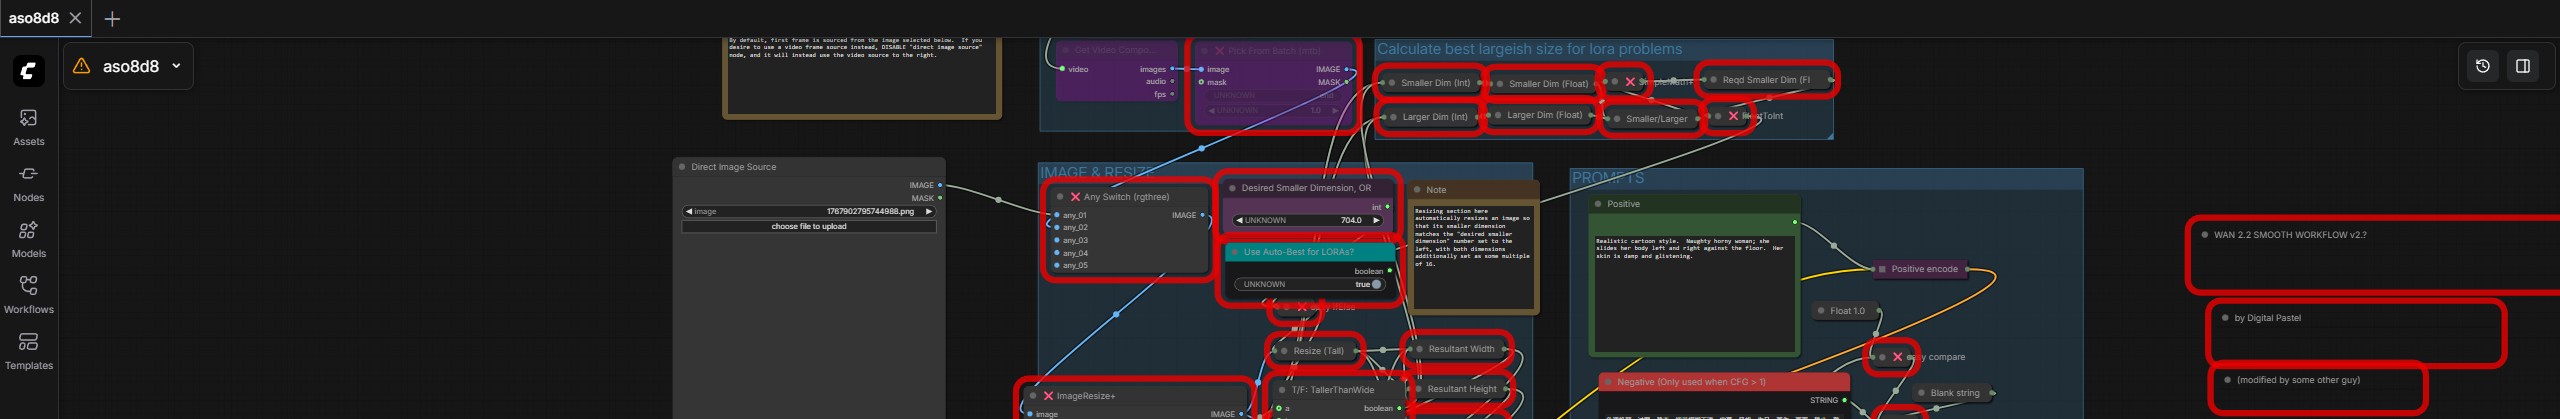Select next image in Direct Image Source
The height and width of the screenshot is (419, 2560).
tap(929, 212)
